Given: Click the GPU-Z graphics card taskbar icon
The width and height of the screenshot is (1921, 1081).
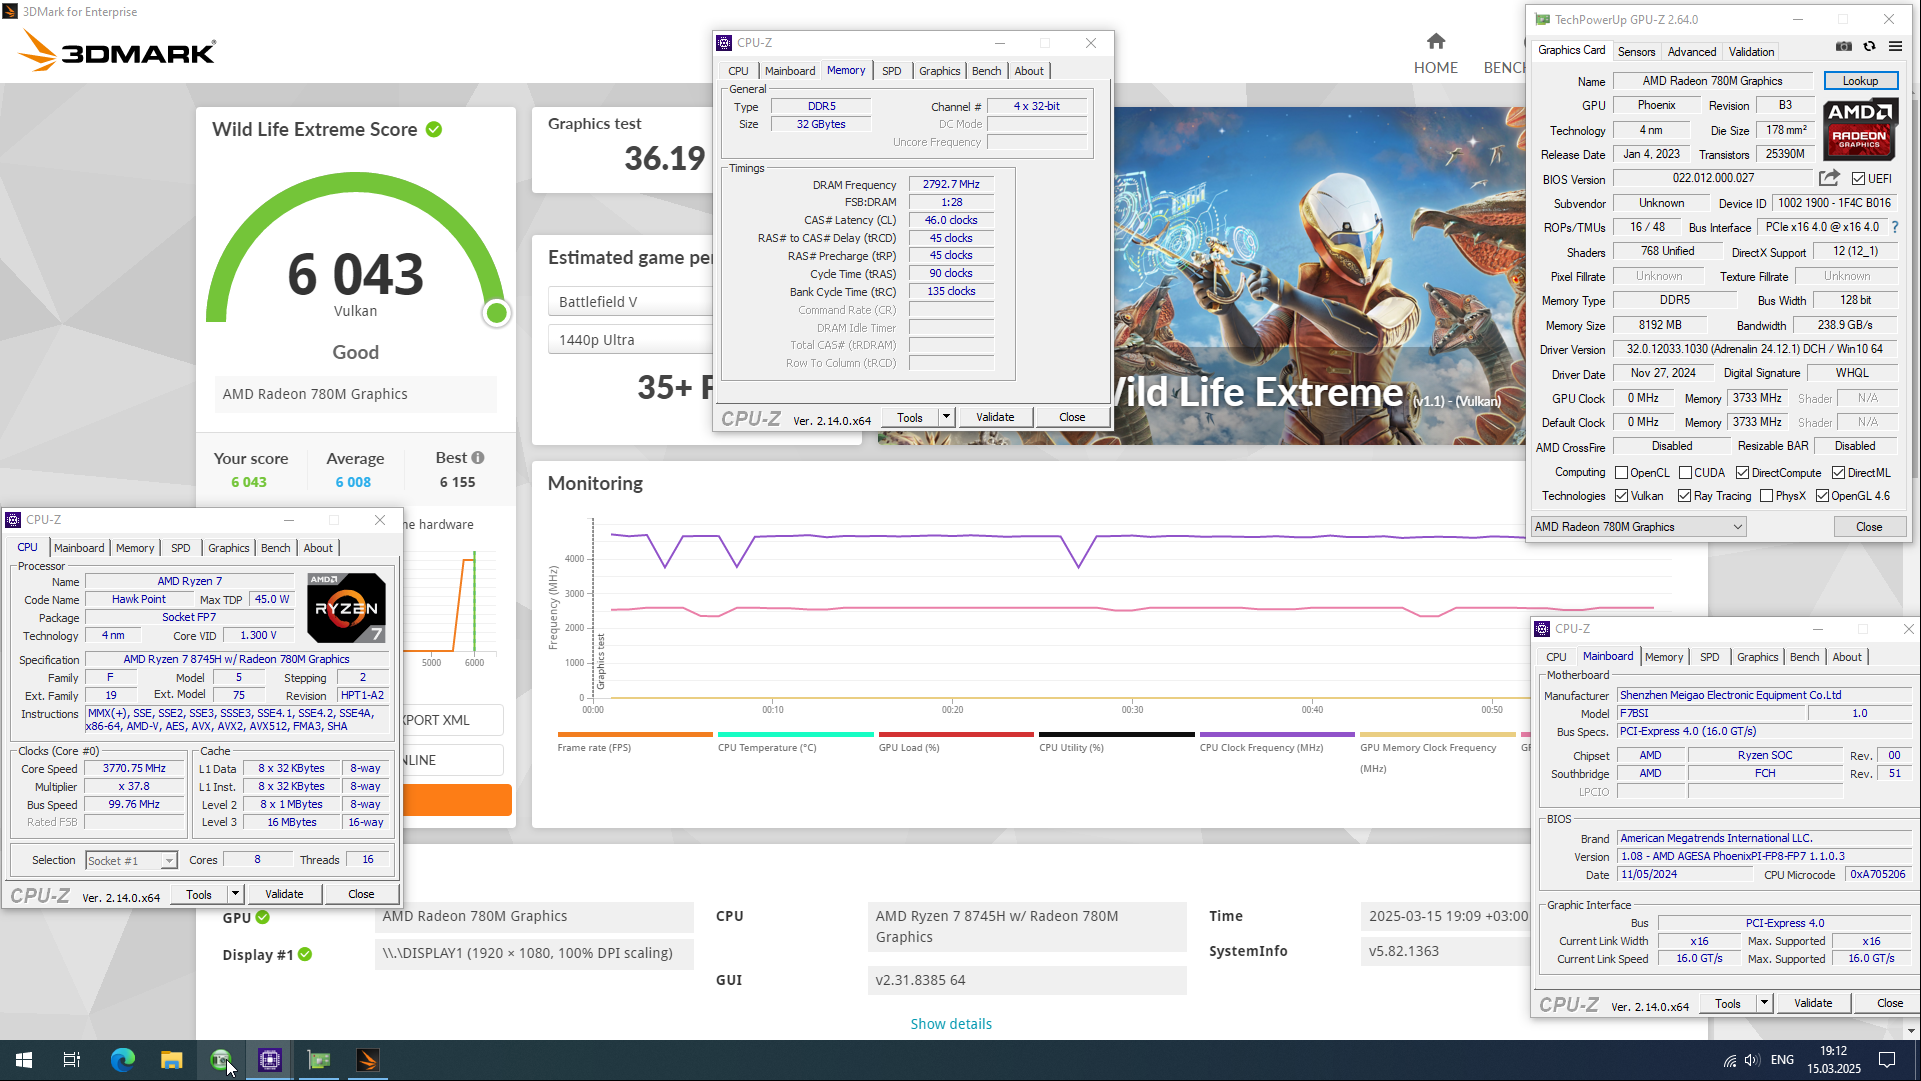Looking at the screenshot, I should (319, 1060).
